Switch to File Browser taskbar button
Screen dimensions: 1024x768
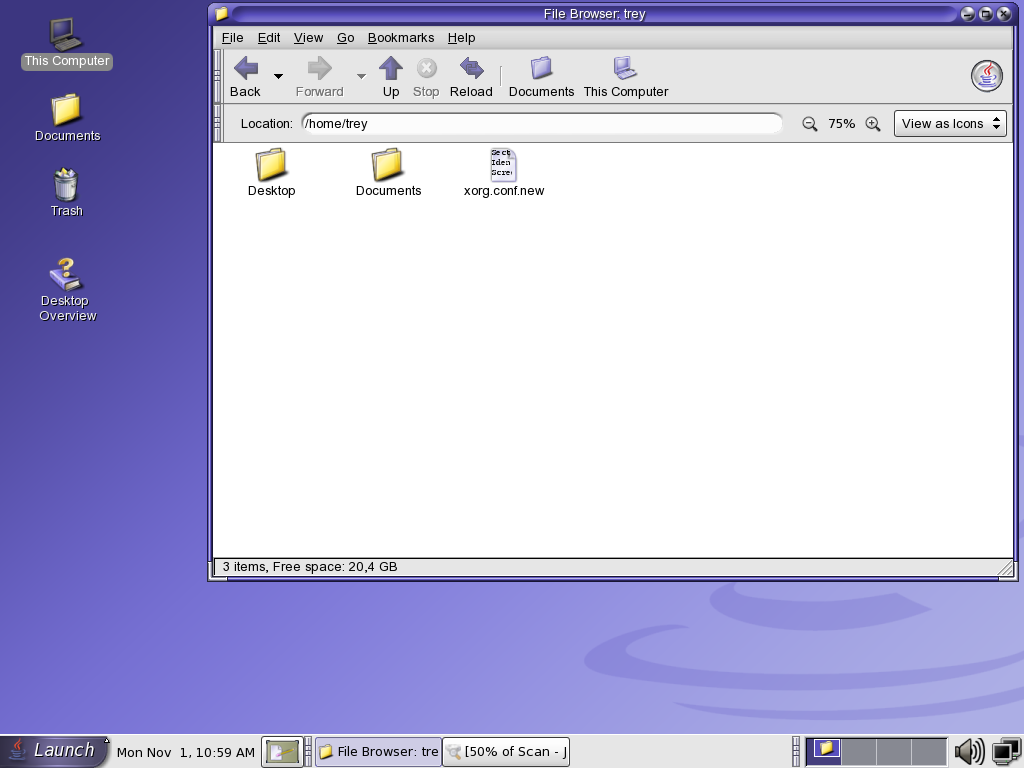click(379, 752)
